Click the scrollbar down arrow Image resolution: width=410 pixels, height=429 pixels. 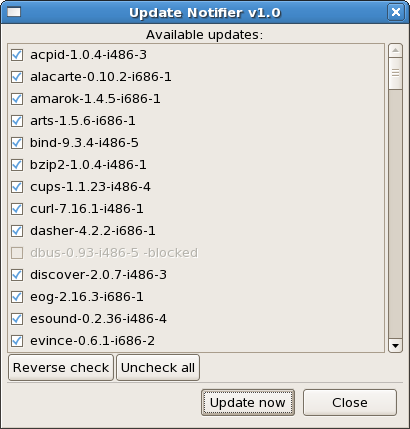click(x=395, y=346)
